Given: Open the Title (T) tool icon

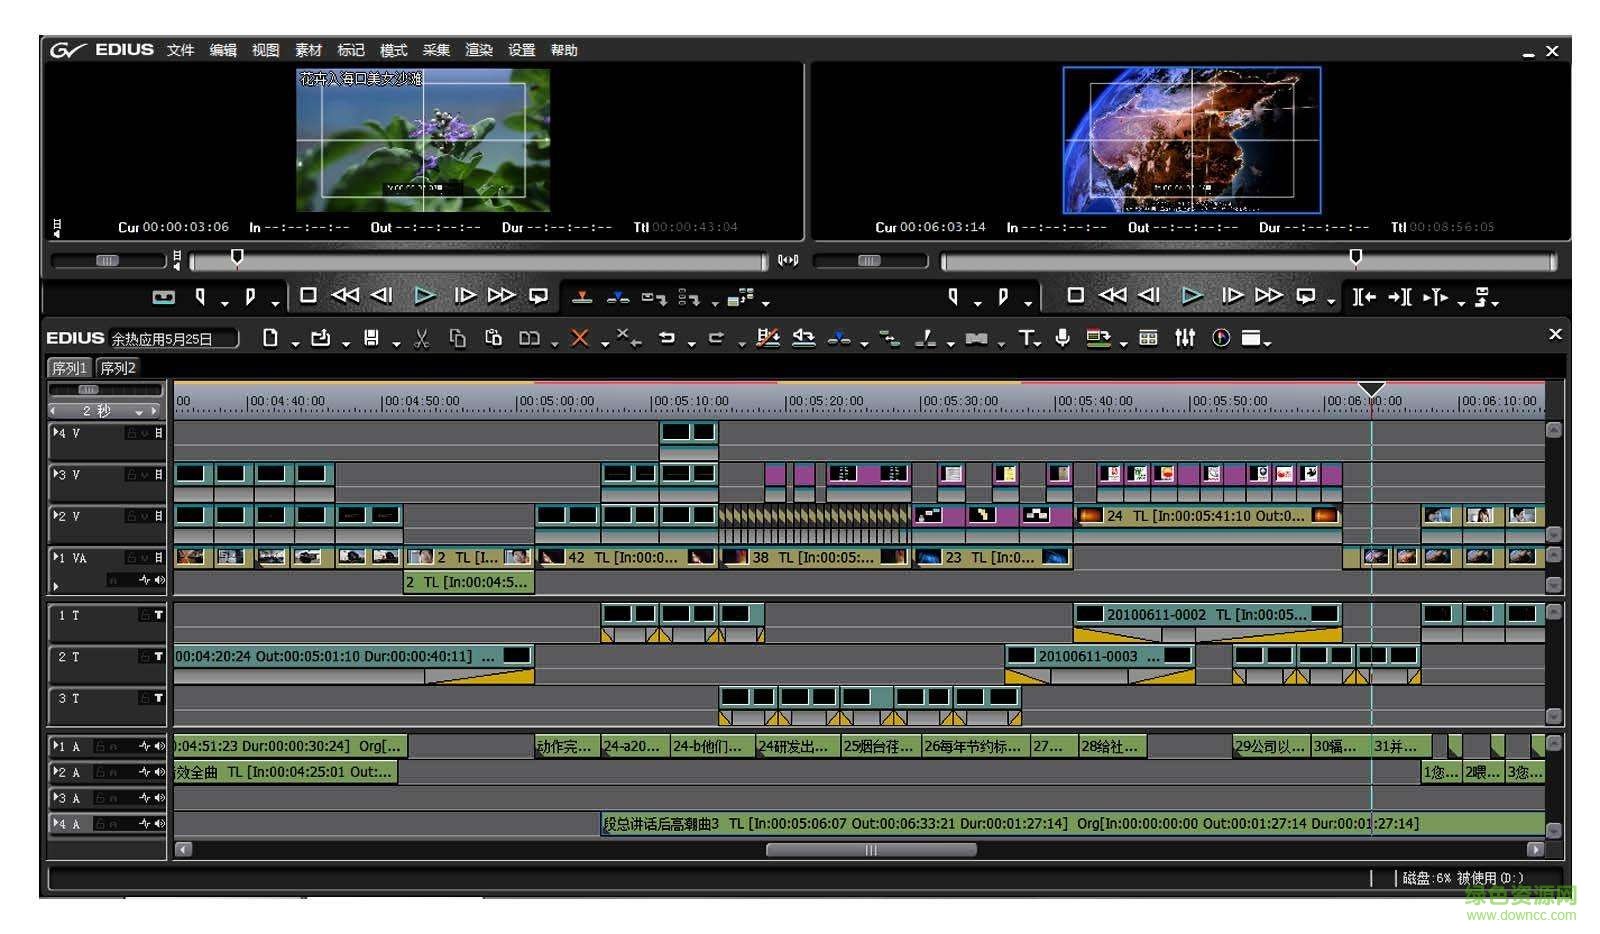Looking at the screenshot, I should (x=1027, y=338).
